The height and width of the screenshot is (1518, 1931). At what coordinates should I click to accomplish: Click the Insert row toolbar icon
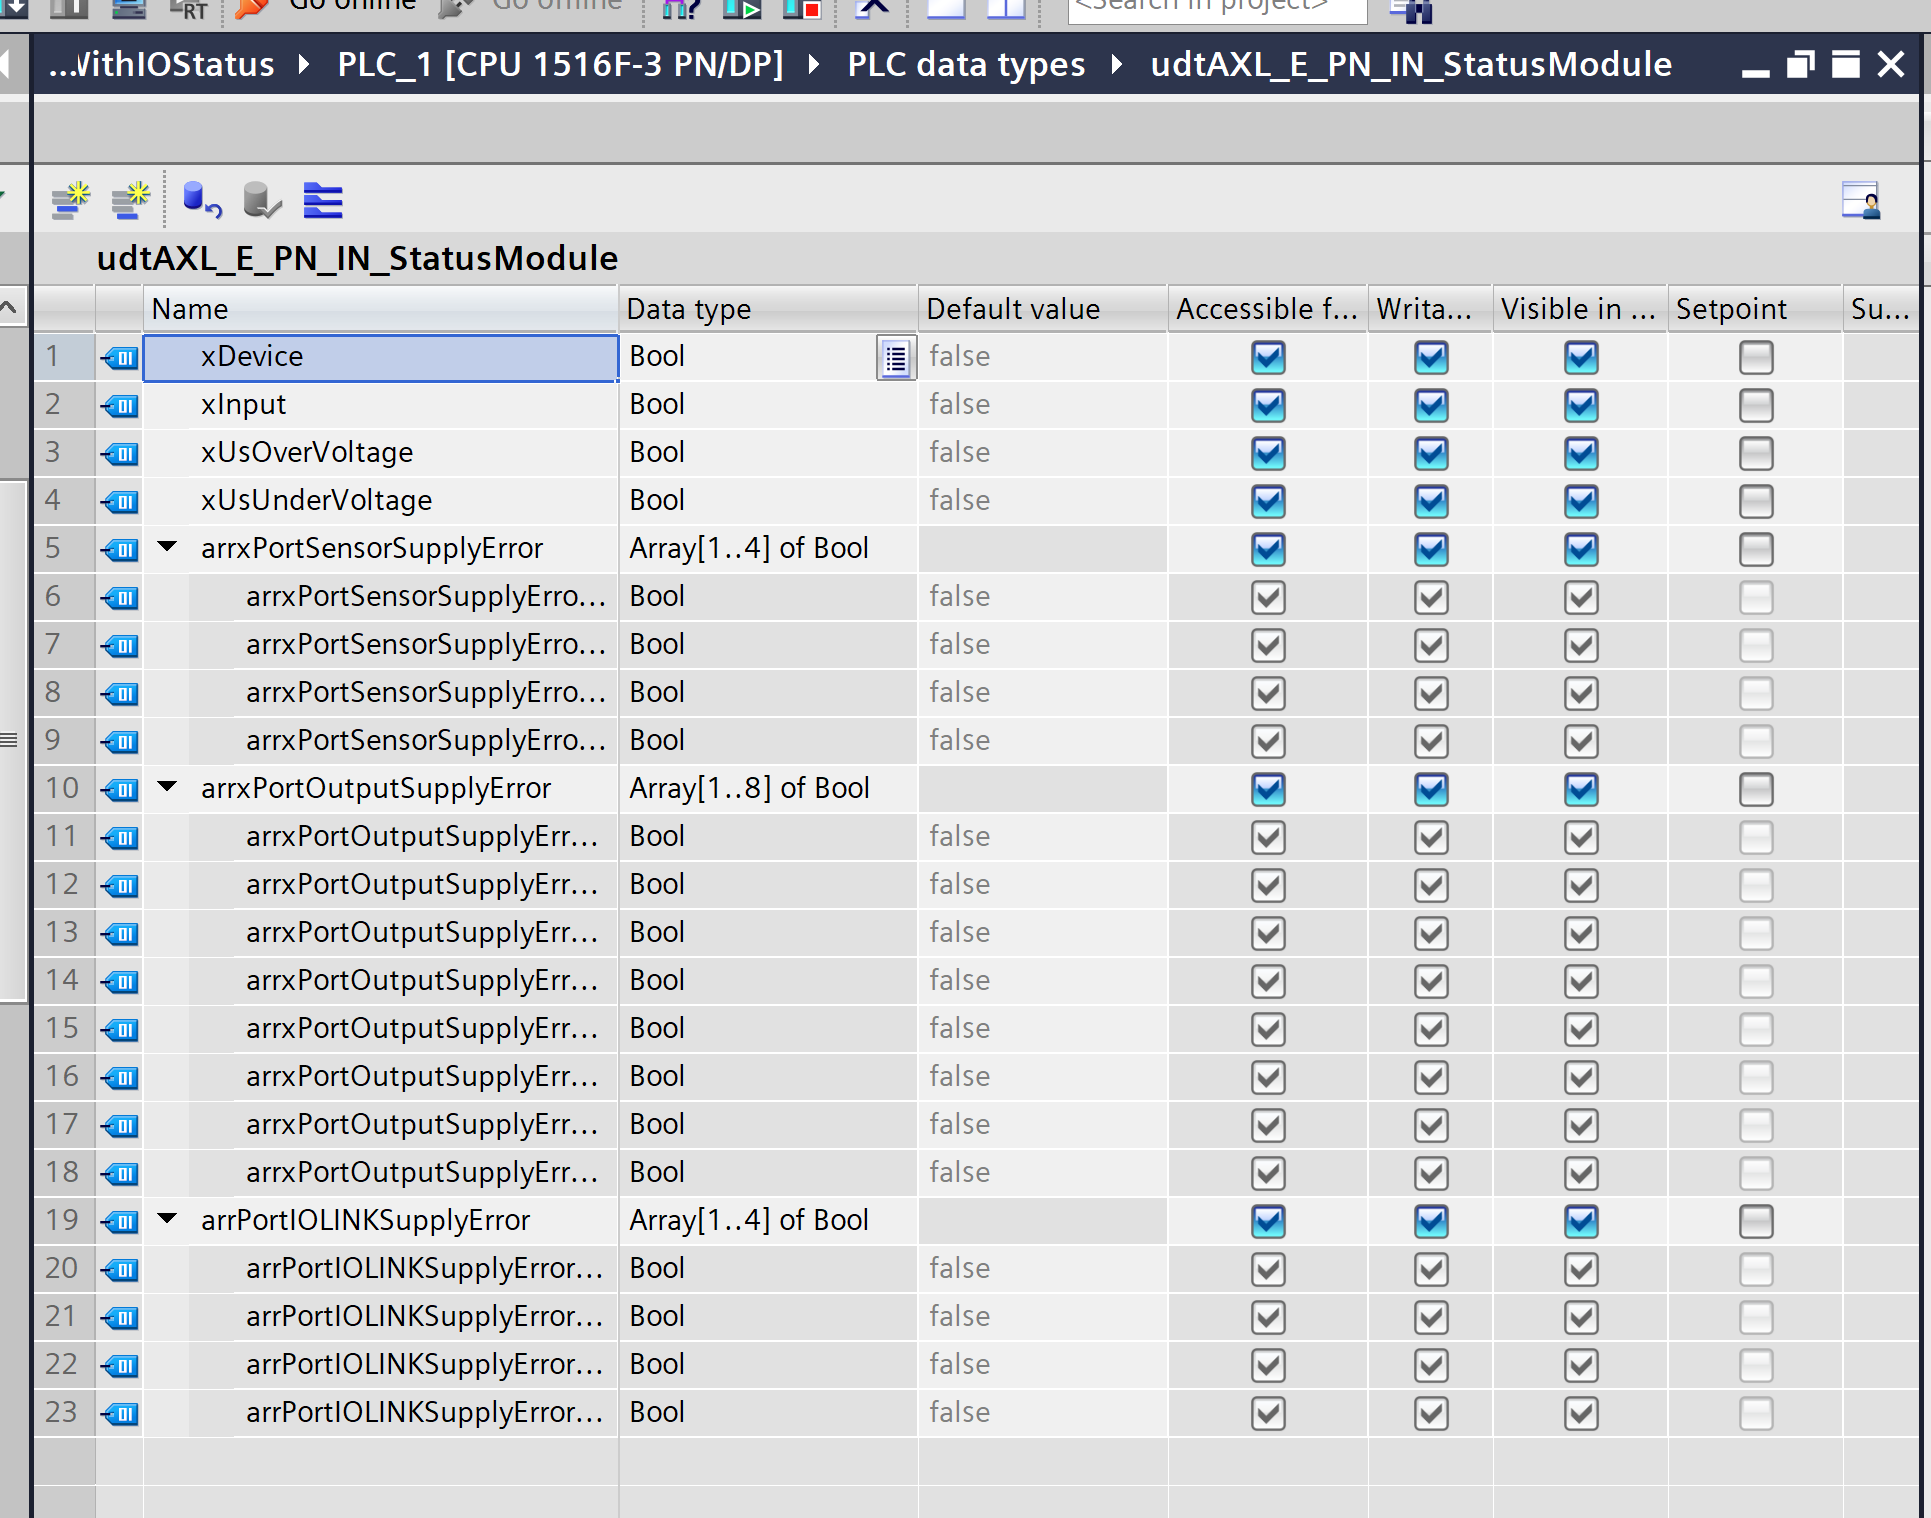click(x=70, y=201)
